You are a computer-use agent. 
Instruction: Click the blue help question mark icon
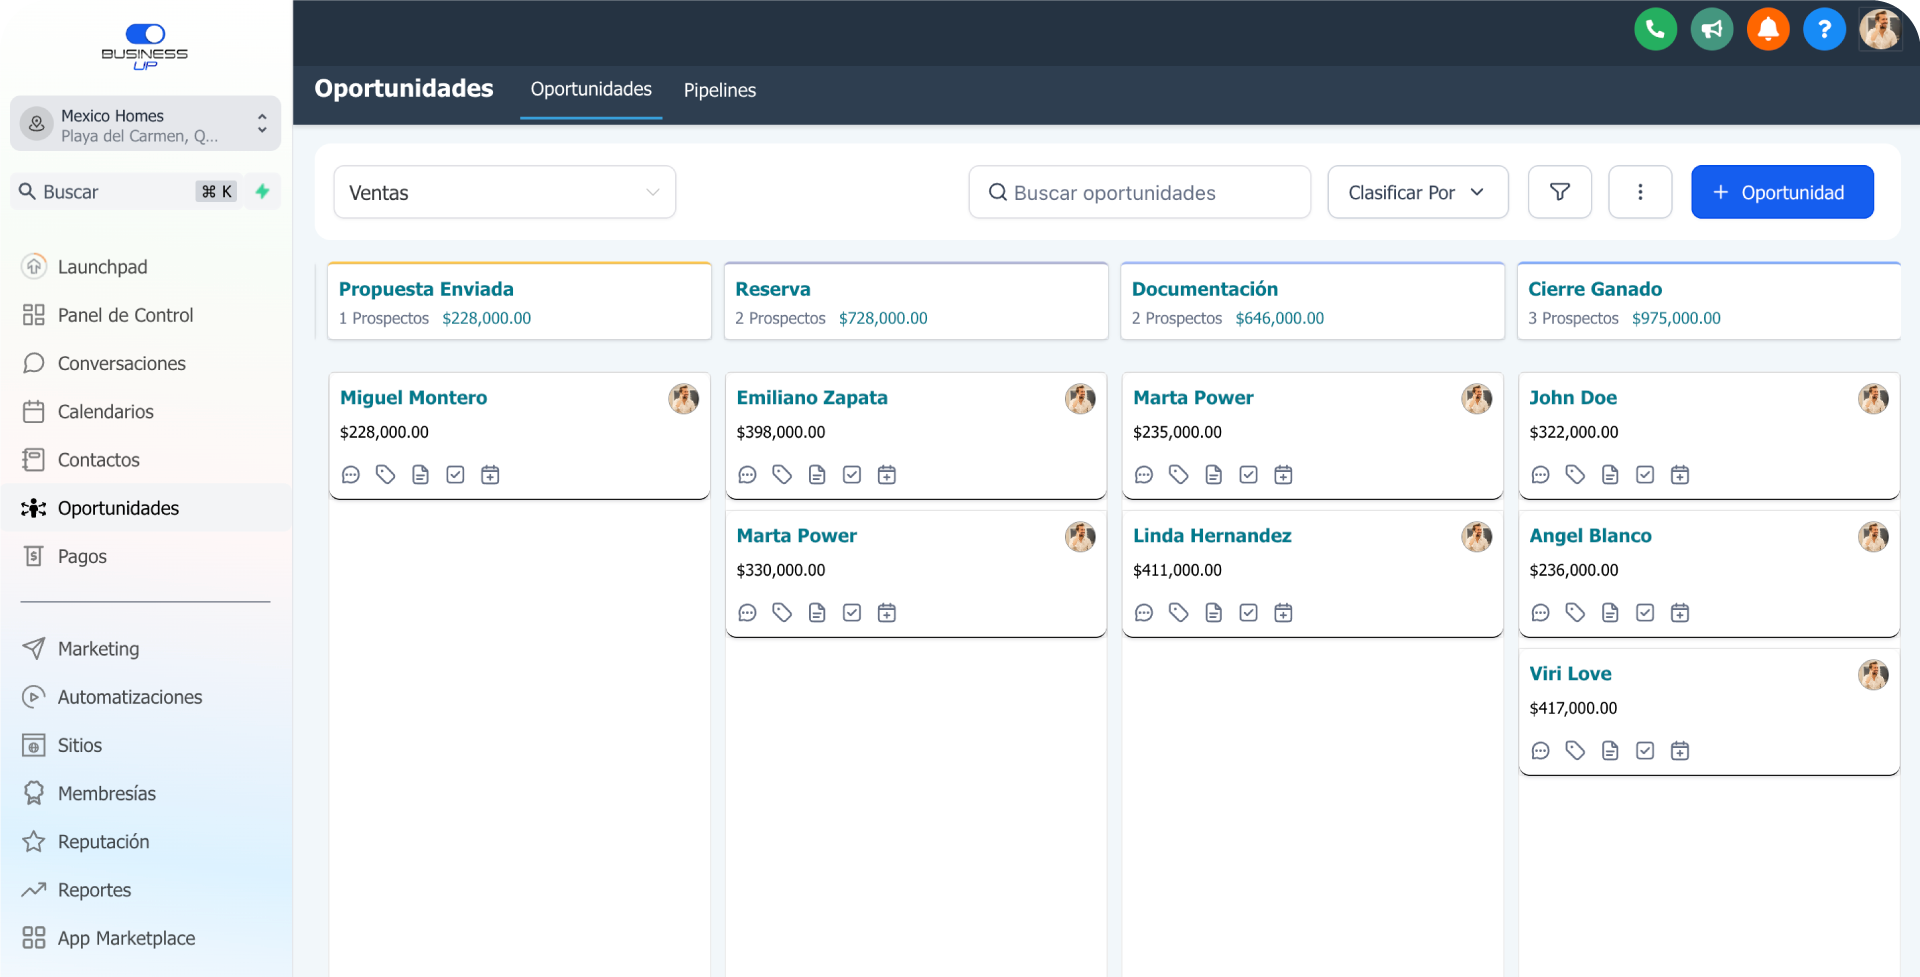pyautogui.click(x=1824, y=29)
